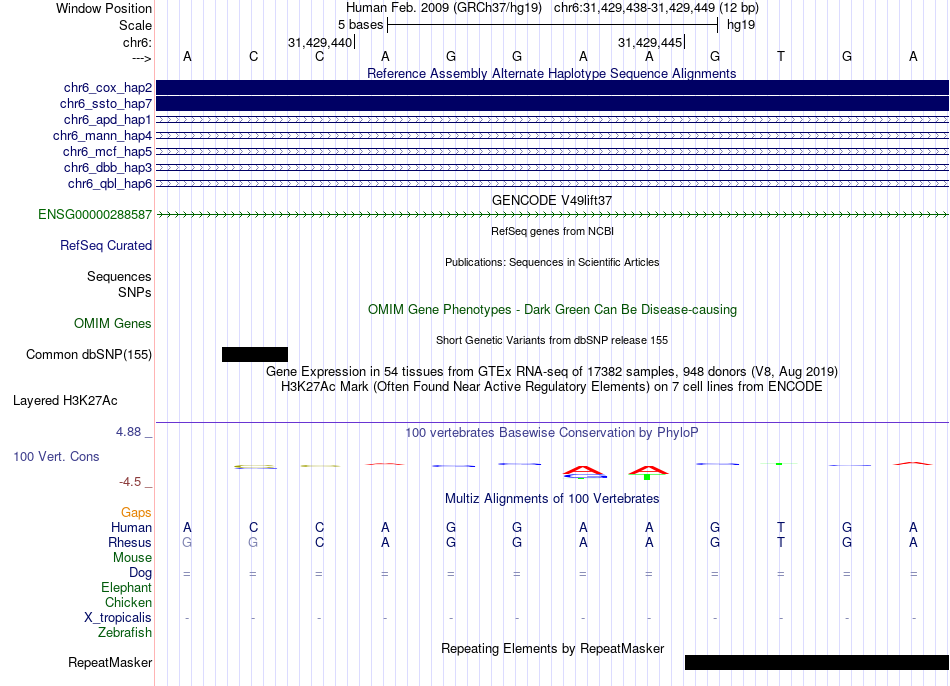Click the 5 bases scale bar
Viewport: 950px width, 686px height.
[553, 25]
